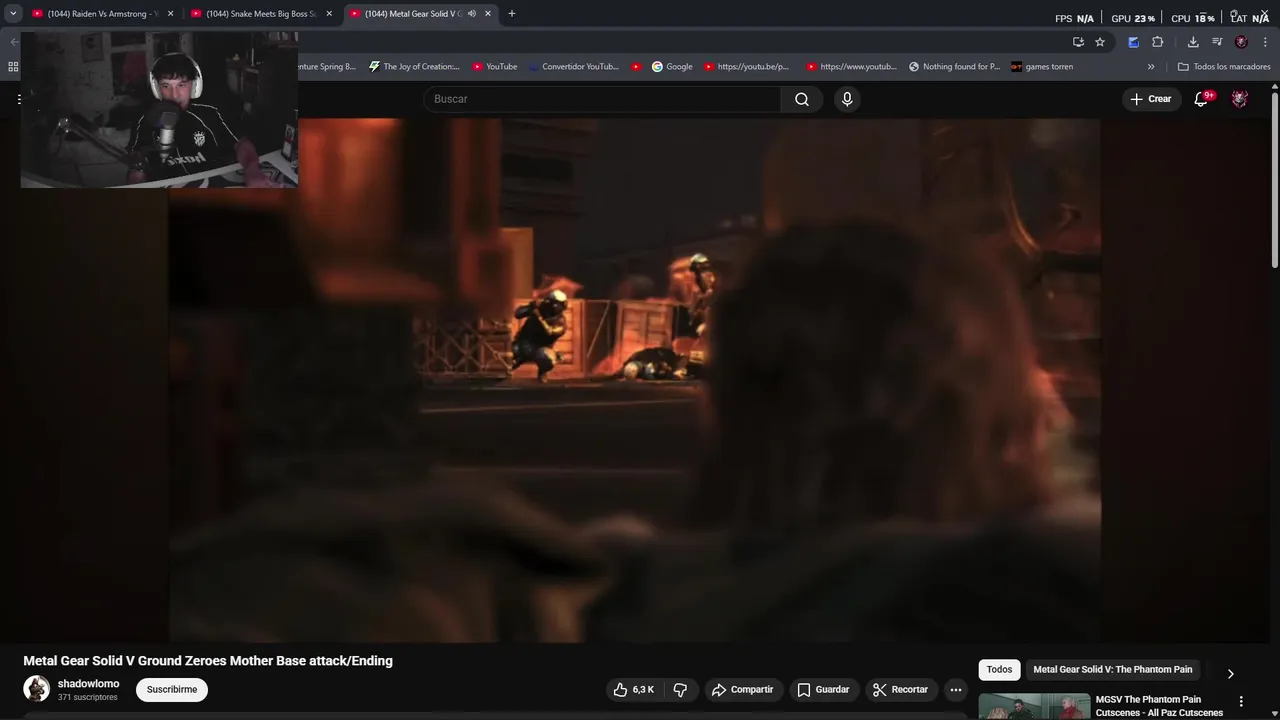Viewport: 1280px width, 720px height.
Task: Open the enture Spring B... bookmark
Action: click(327, 67)
